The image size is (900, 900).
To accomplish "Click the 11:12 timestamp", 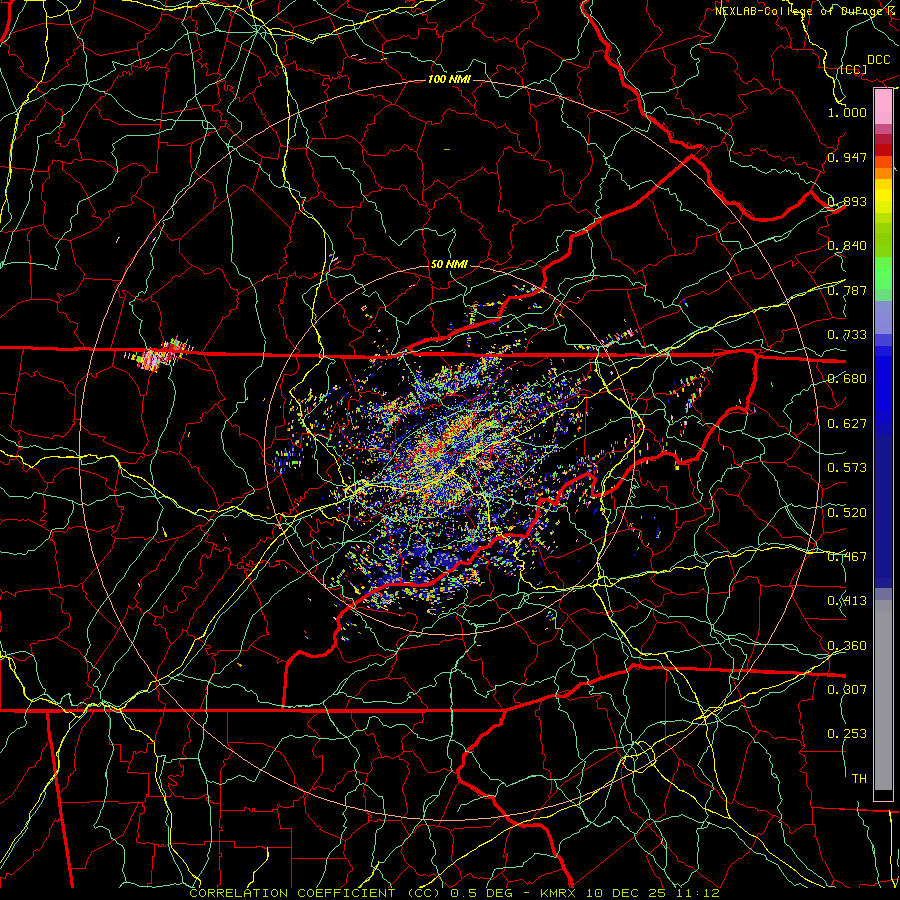I will coord(697,893).
